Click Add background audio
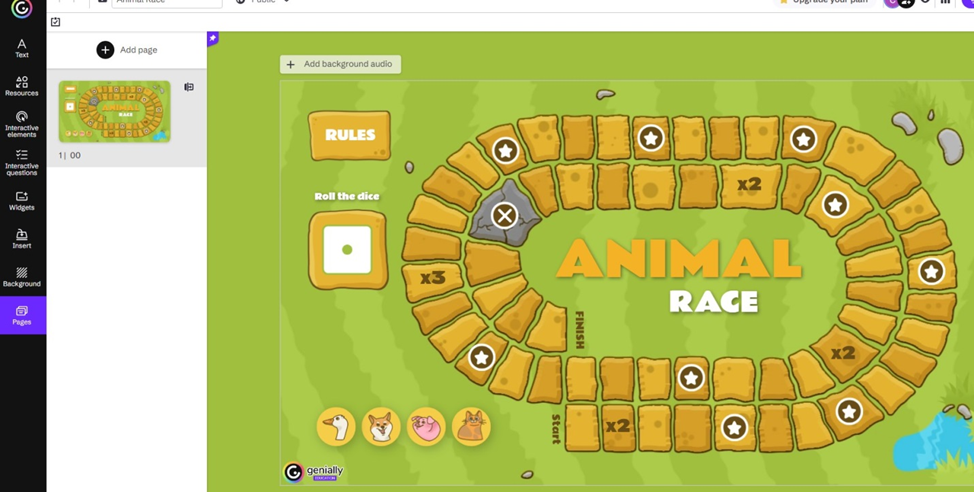 340,64
